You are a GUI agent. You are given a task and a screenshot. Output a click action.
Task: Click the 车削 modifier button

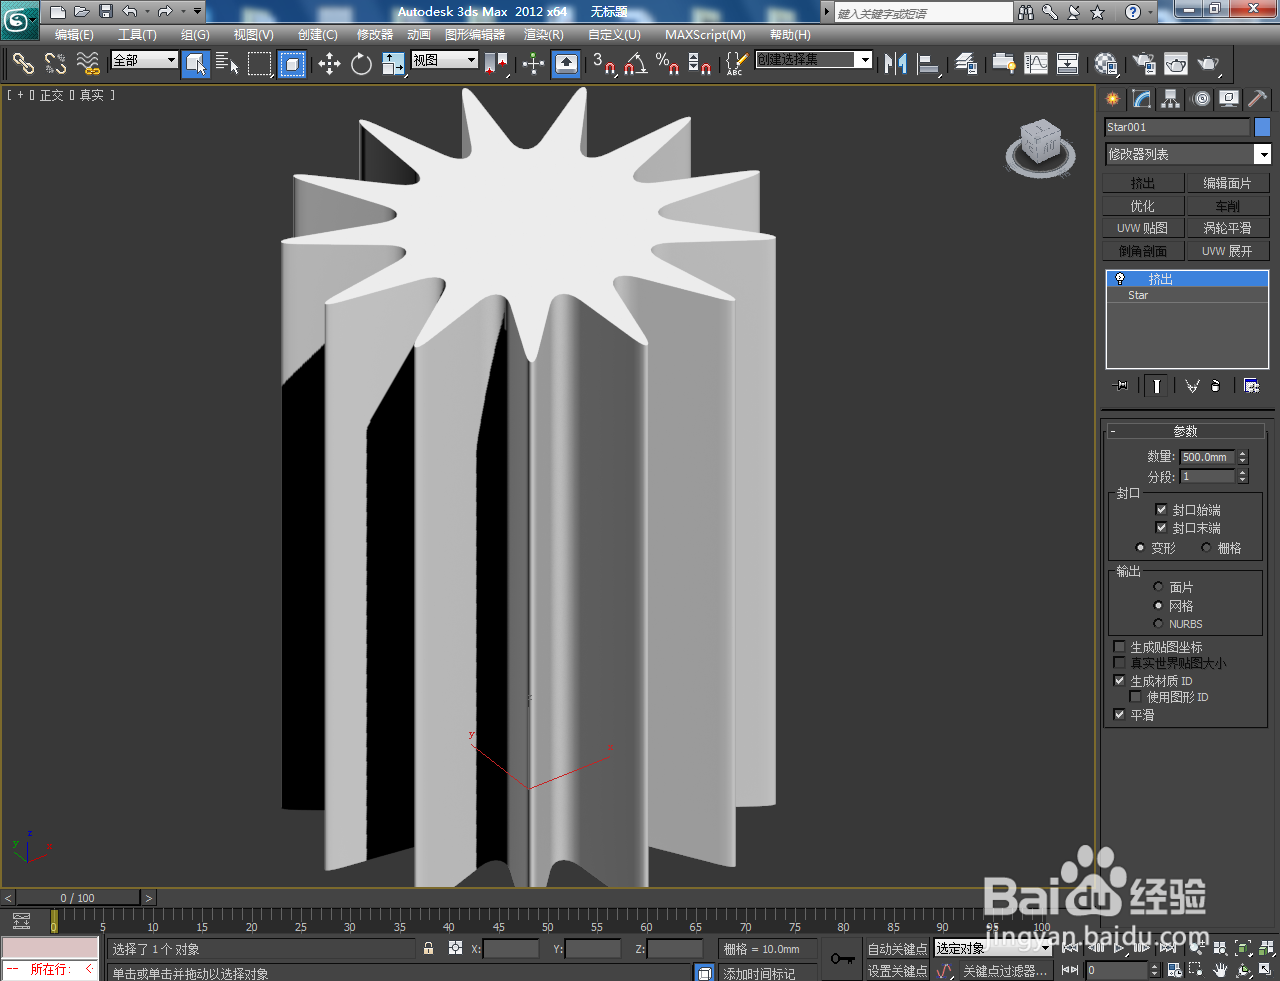click(1228, 205)
